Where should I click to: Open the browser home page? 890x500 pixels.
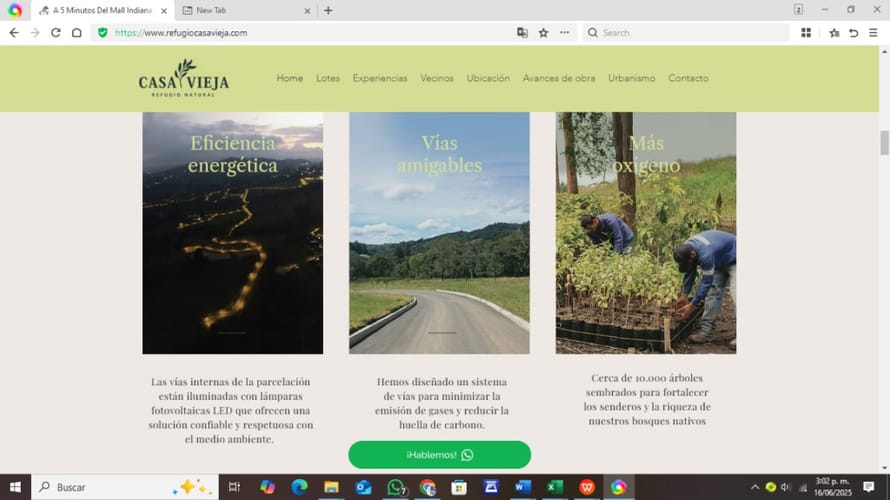(x=77, y=33)
